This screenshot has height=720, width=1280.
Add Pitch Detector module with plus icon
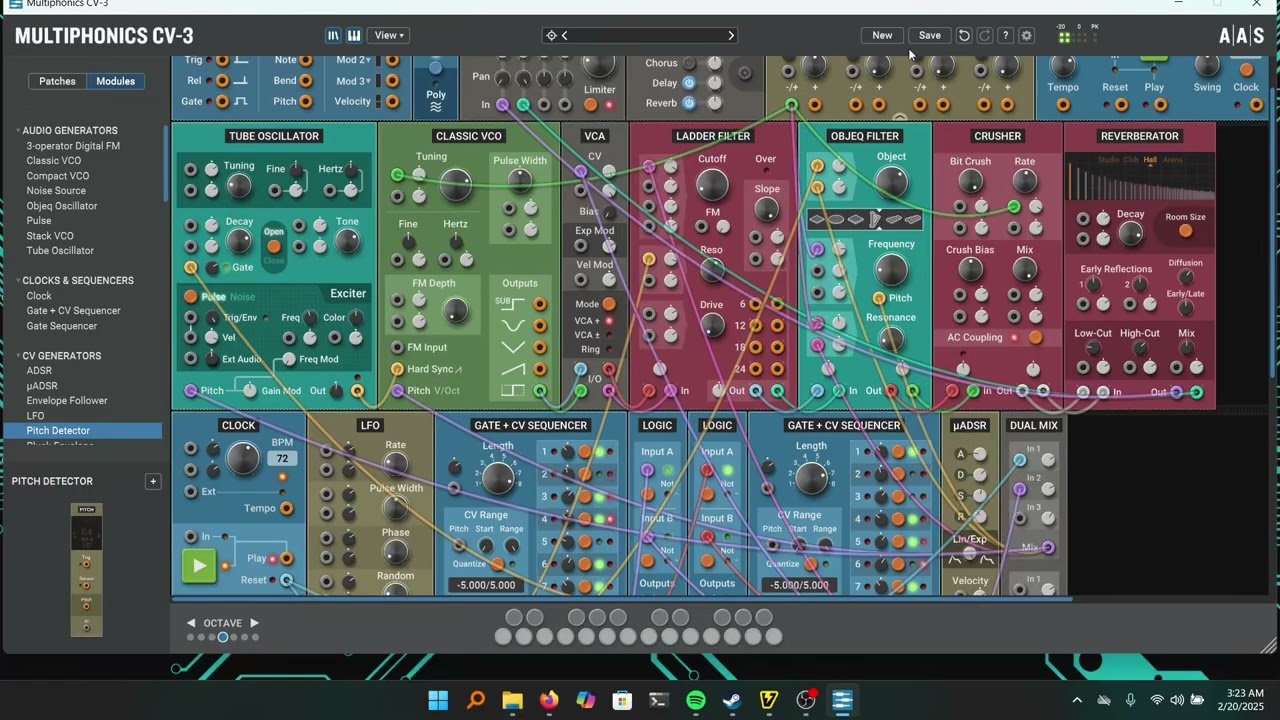[x=153, y=481]
